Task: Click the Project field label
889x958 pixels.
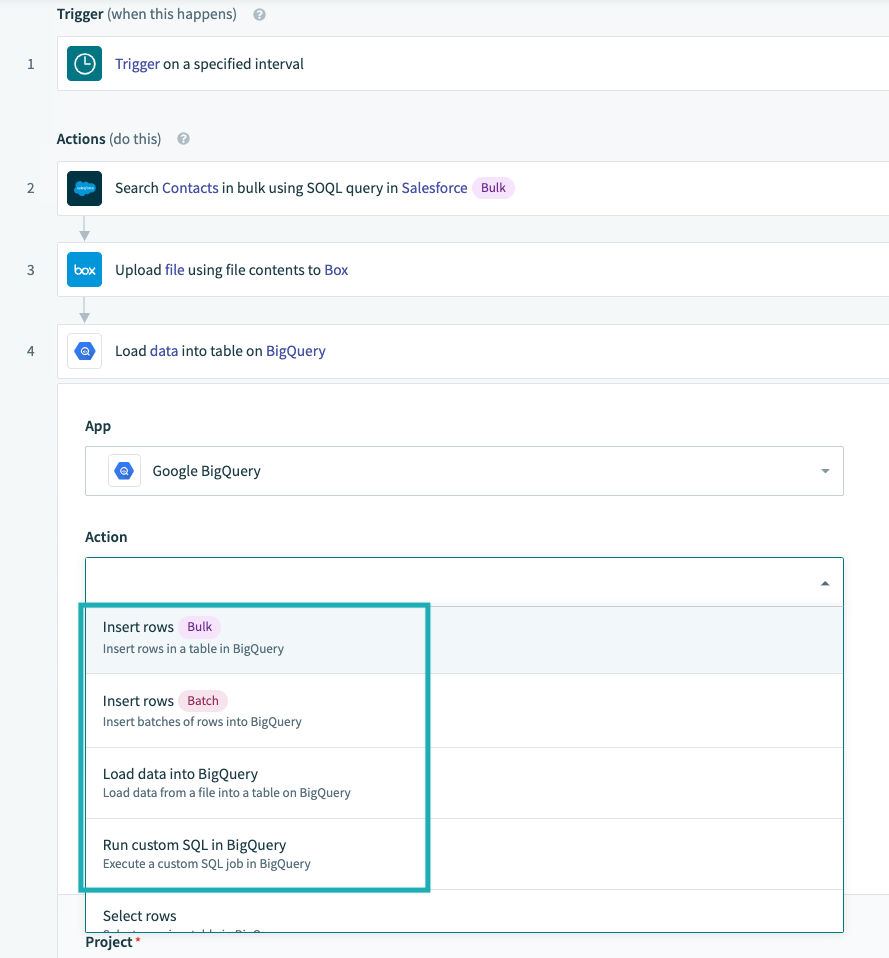Action: click(x=109, y=942)
